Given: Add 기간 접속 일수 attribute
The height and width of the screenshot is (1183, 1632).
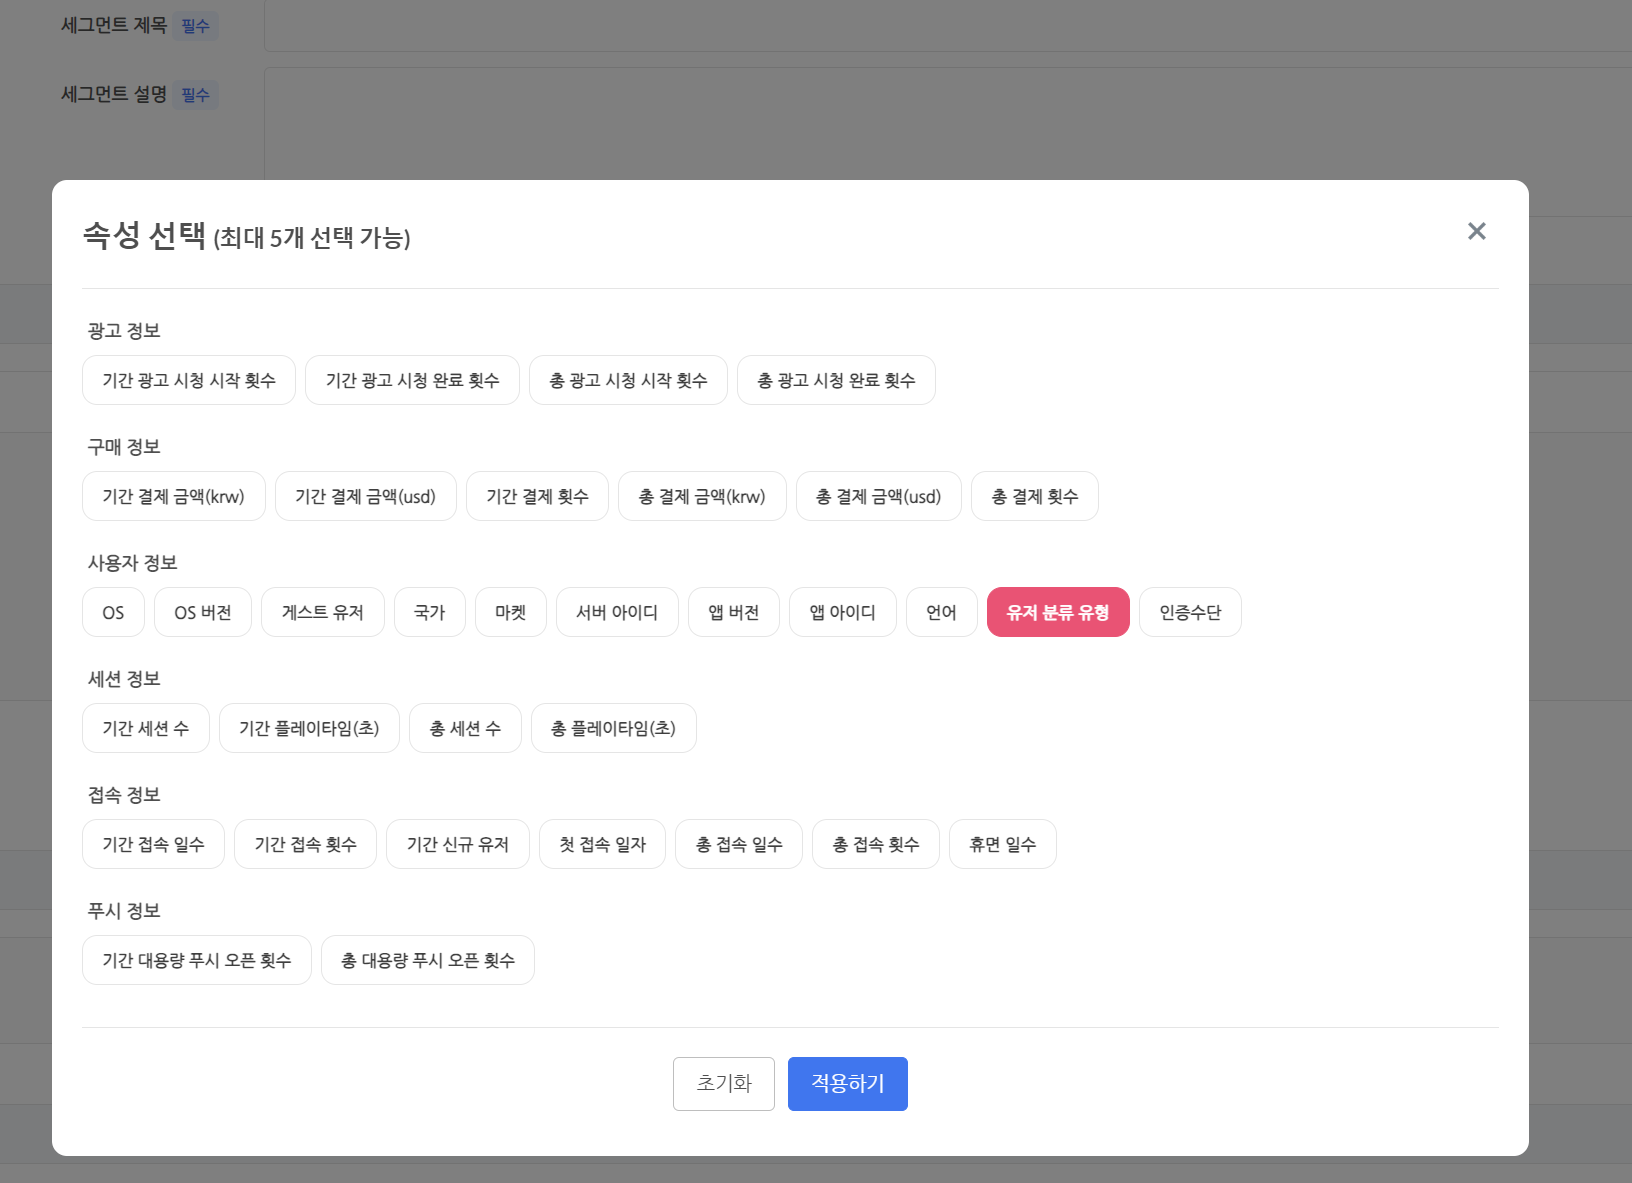Looking at the screenshot, I should (153, 844).
